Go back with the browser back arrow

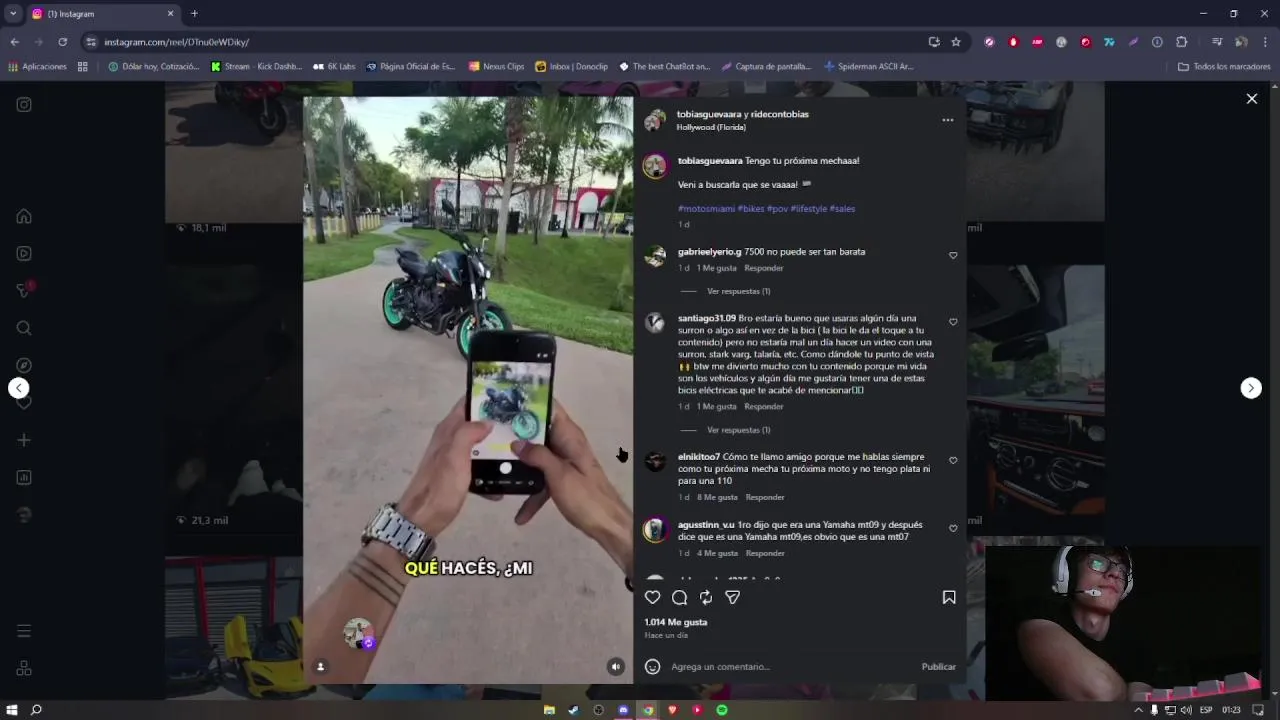pos(14,42)
